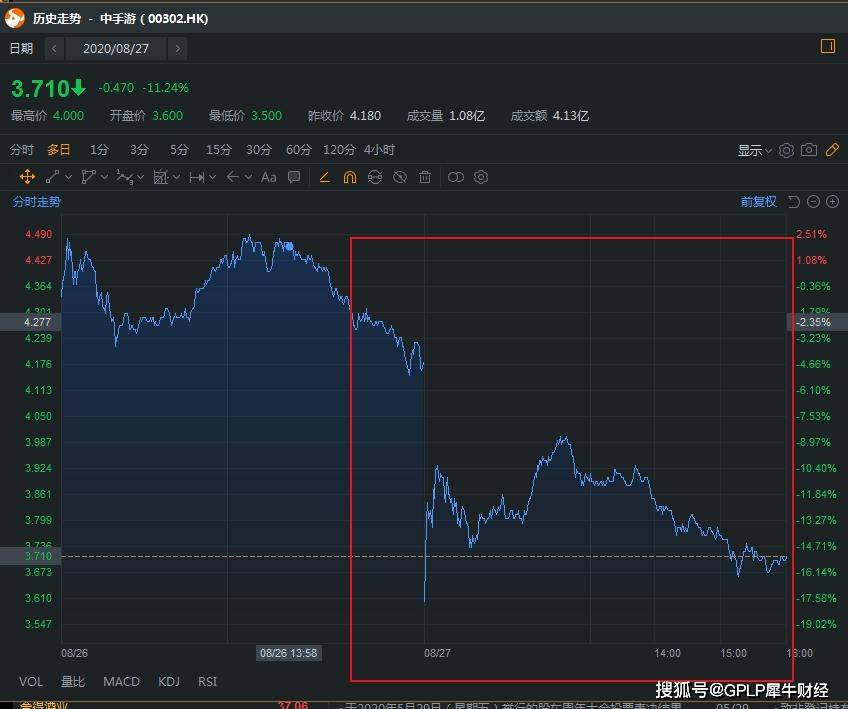Click the zoom out minus icon

(x=814, y=202)
